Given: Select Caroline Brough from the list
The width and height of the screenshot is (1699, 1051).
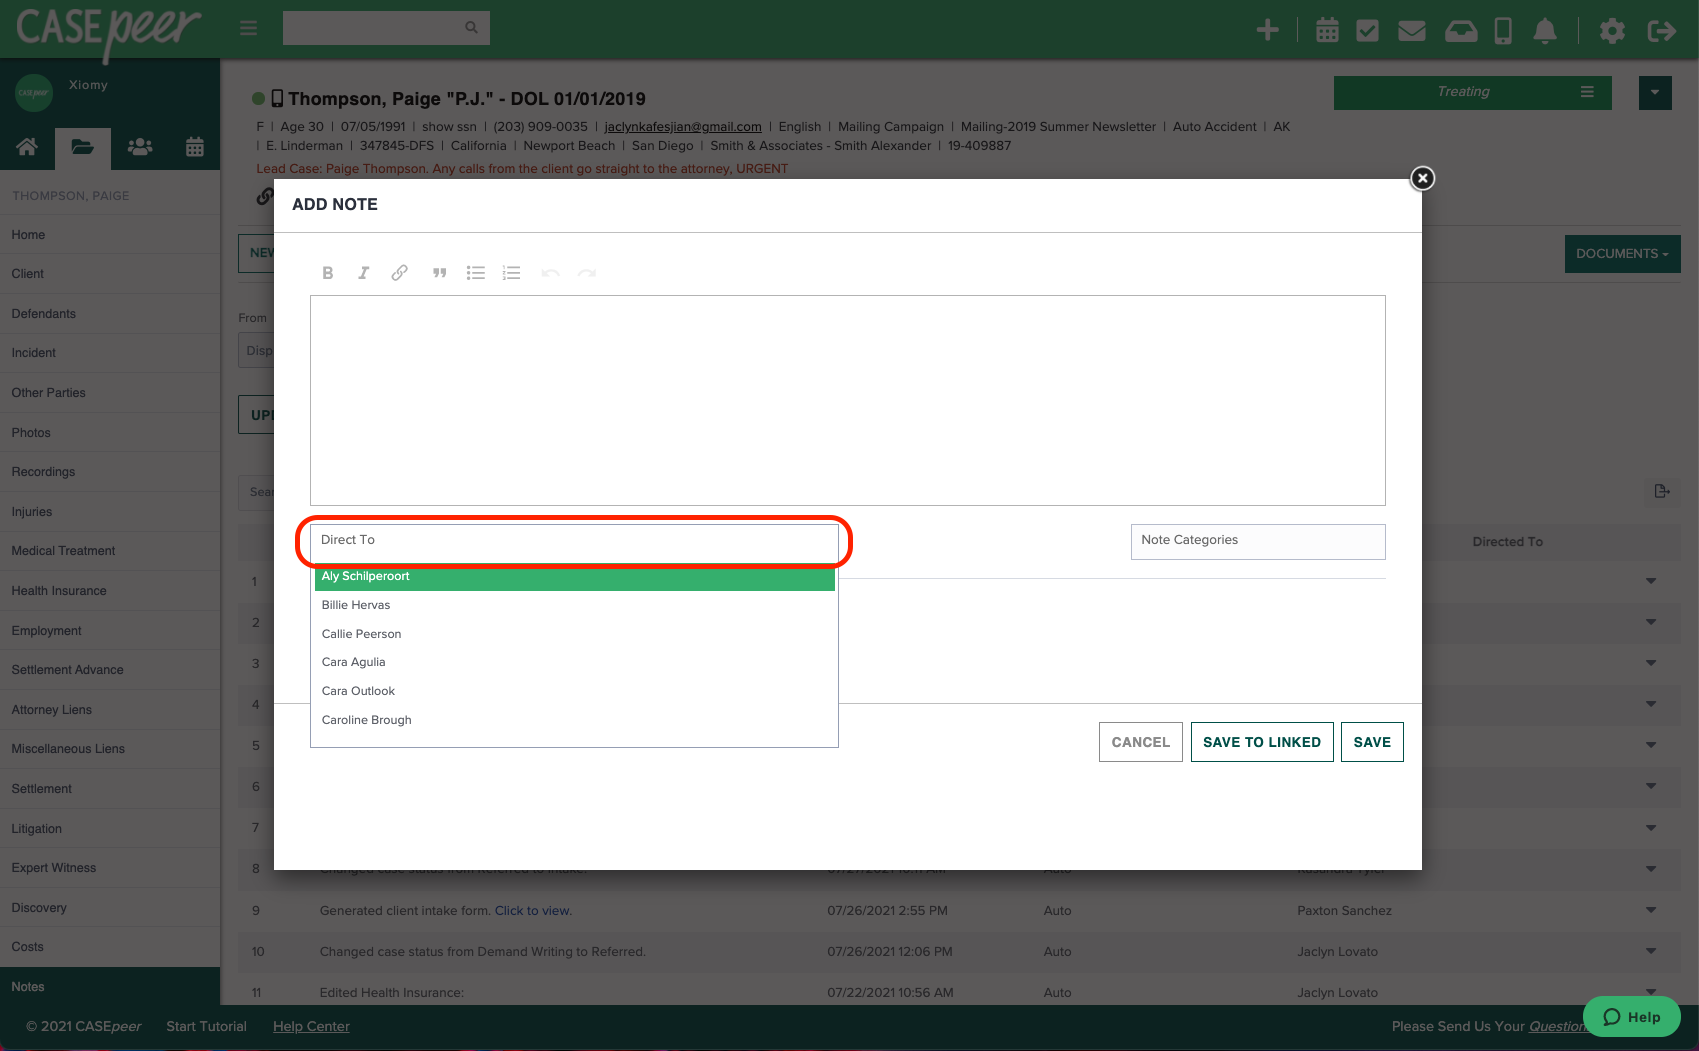Looking at the screenshot, I should (574, 720).
